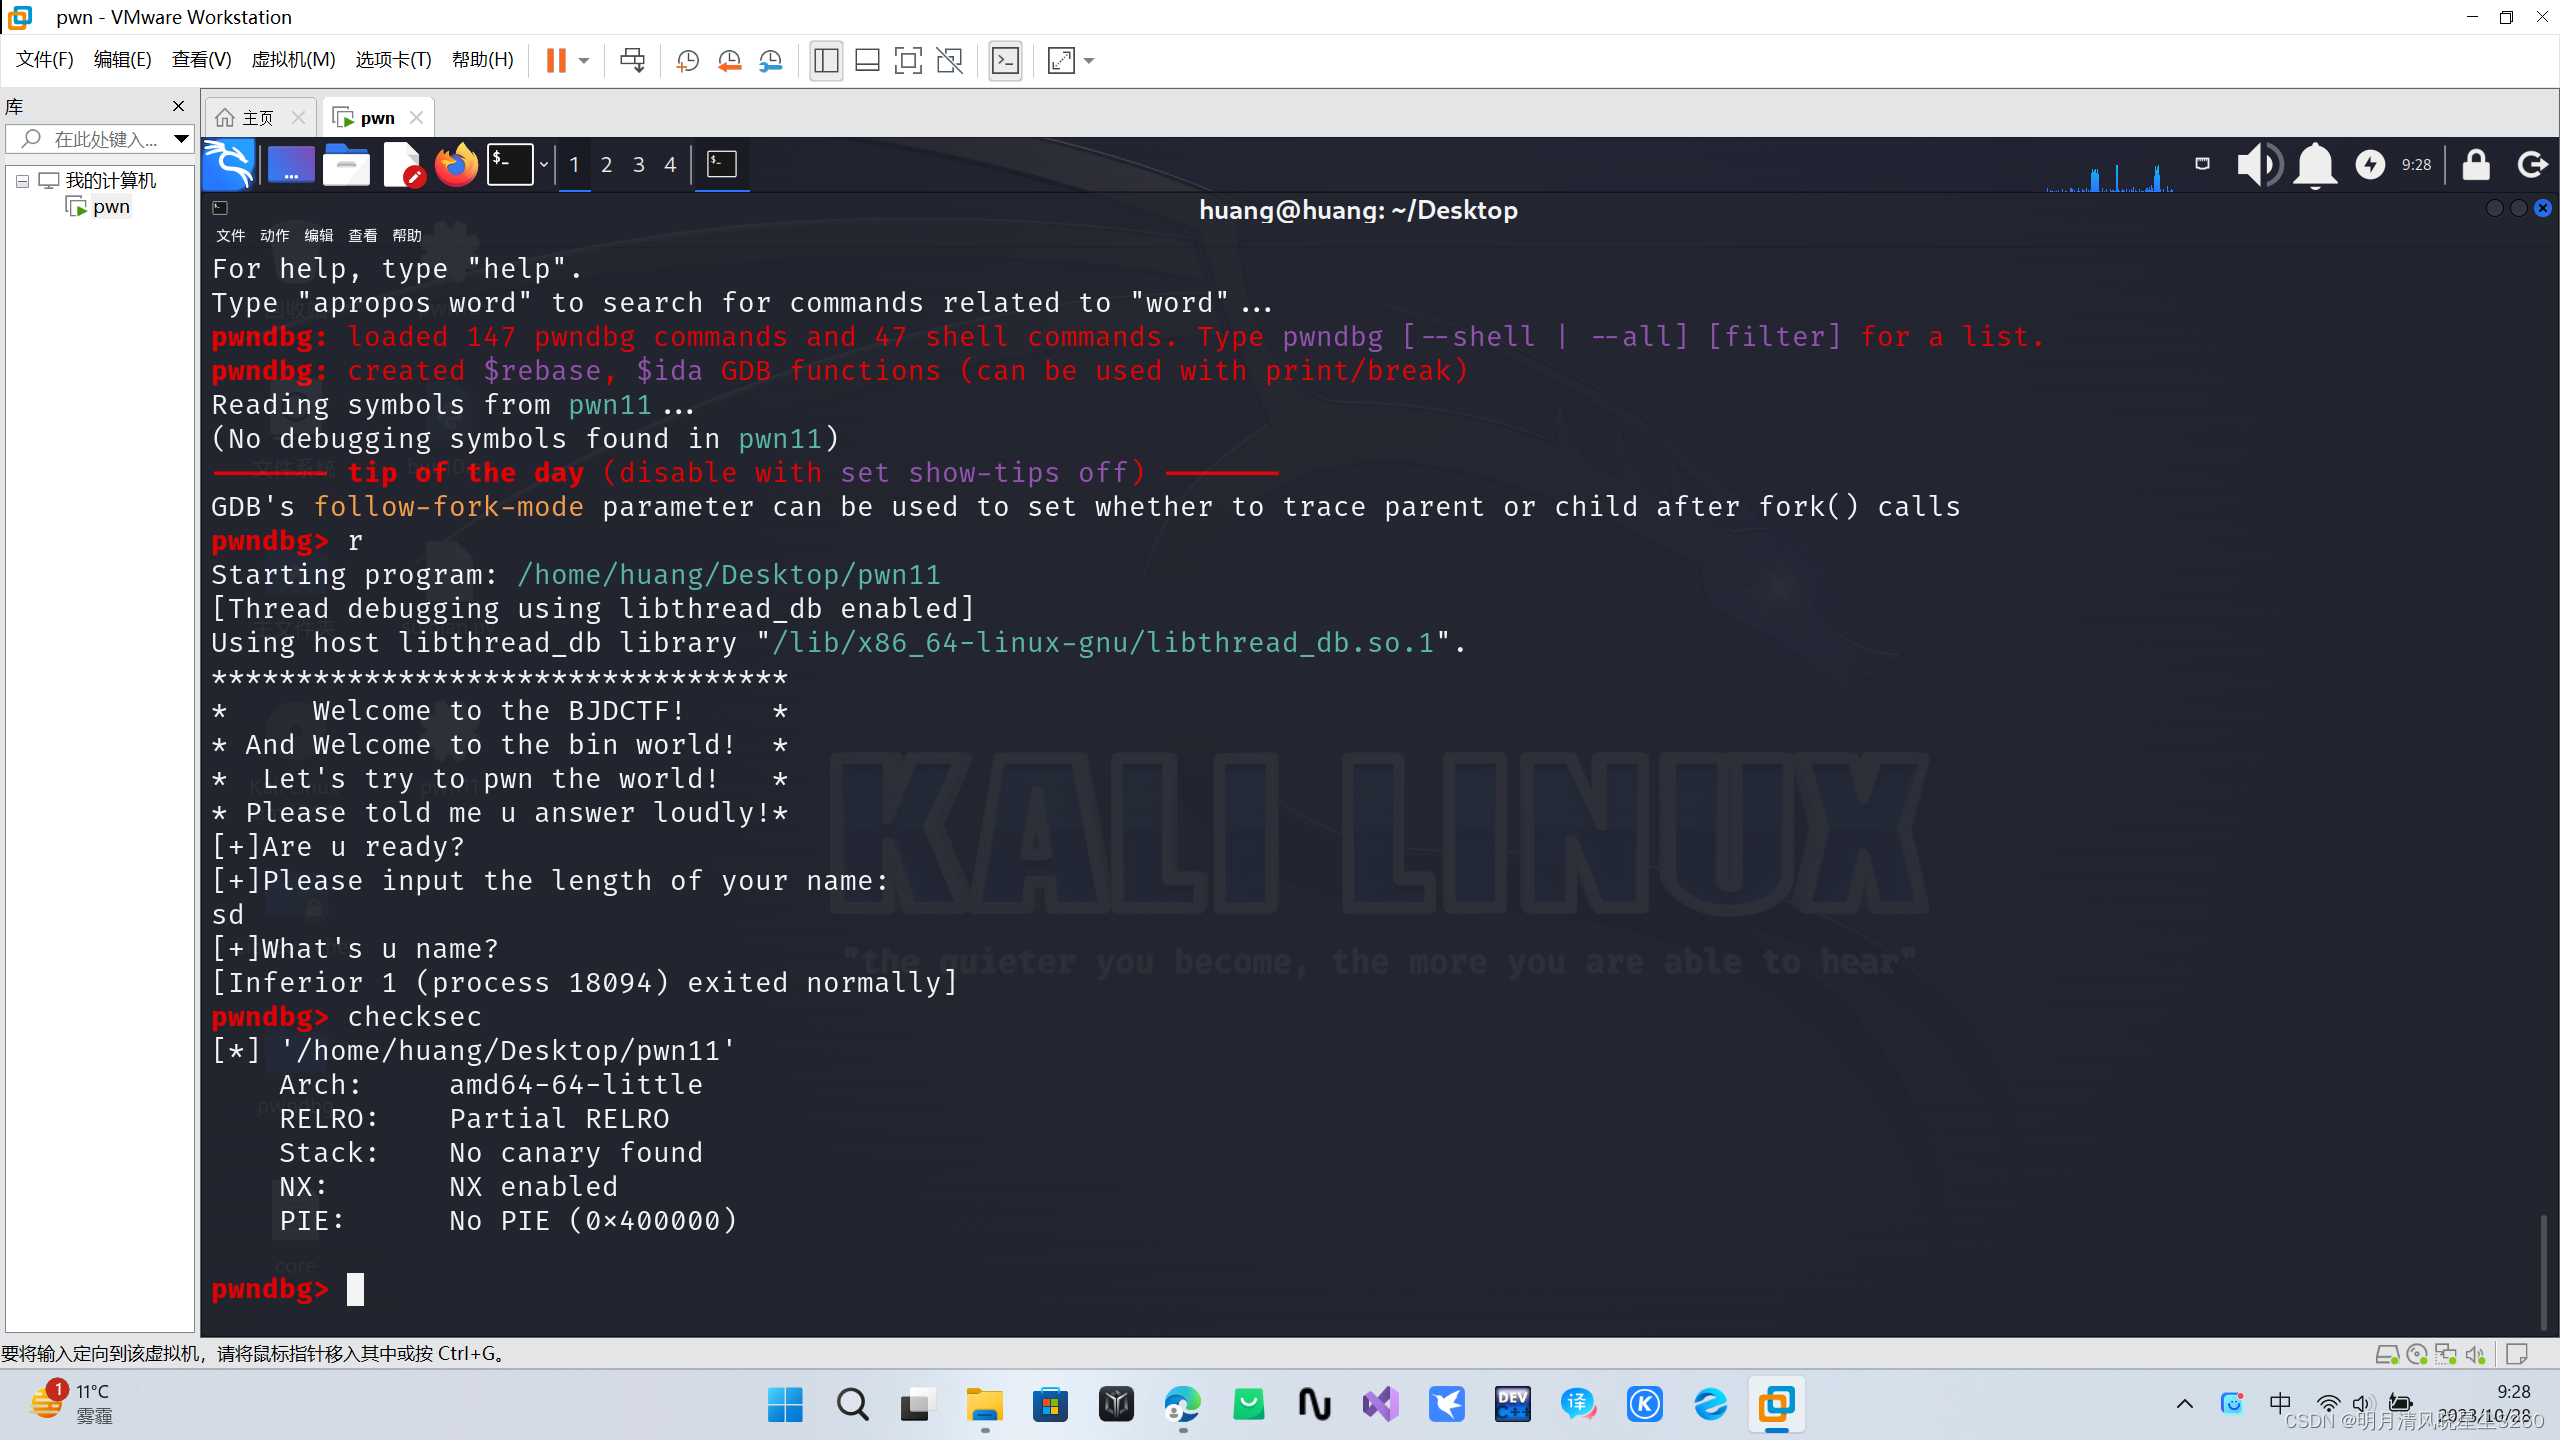This screenshot has height=1440, width=2560.
Task: Enter full screen mode icon
Action: (908, 61)
